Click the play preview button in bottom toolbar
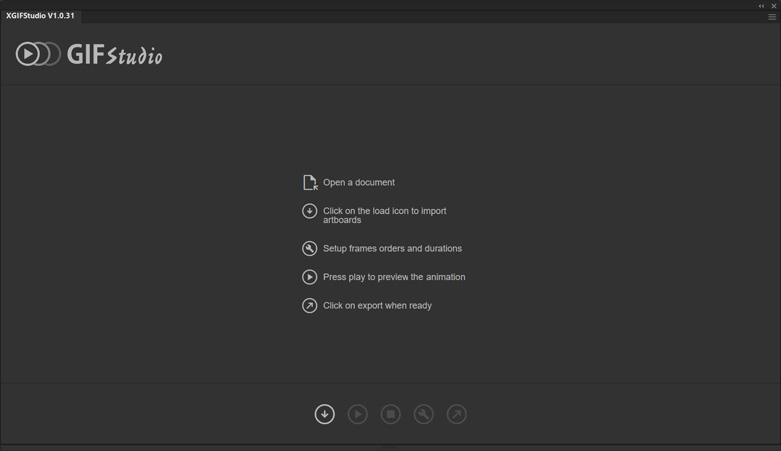This screenshot has height=451, width=781. click(x=358, y=414)
